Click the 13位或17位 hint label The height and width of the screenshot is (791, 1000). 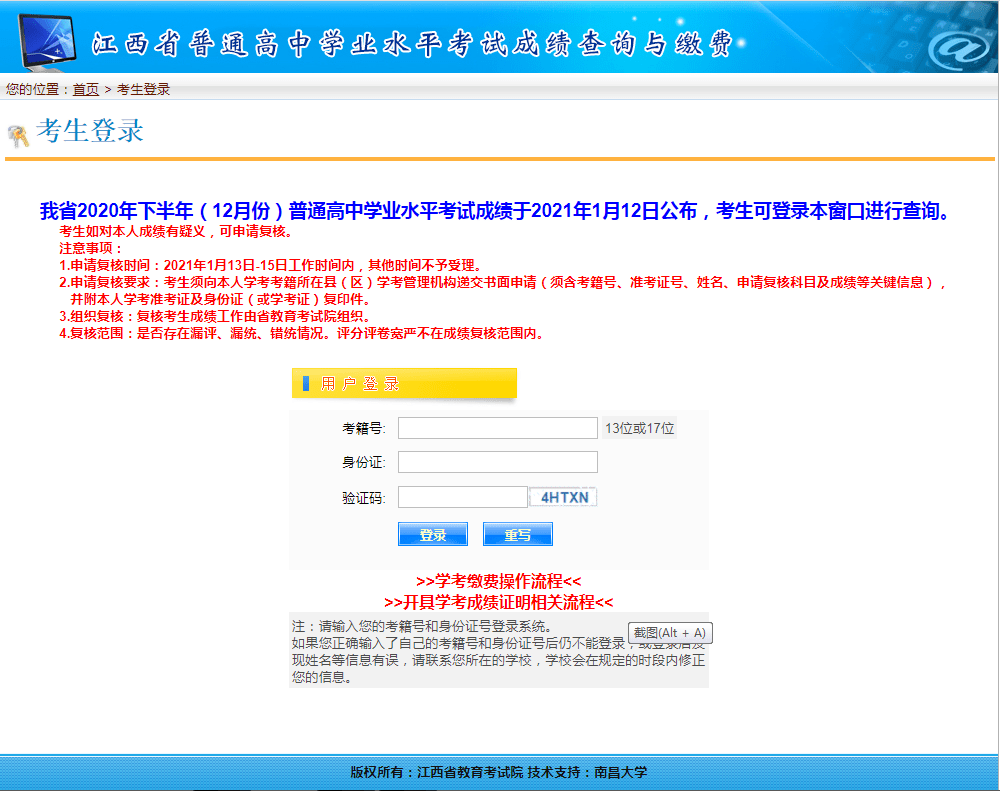pyautogui.click(x=640, y=427)
